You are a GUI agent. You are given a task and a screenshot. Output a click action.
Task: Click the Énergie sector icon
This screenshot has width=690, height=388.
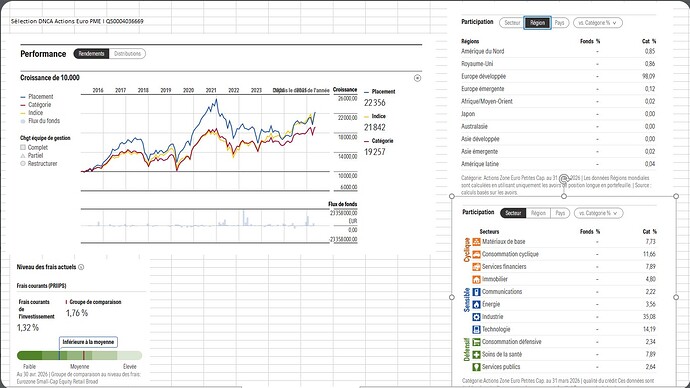[x=476, y=304]
